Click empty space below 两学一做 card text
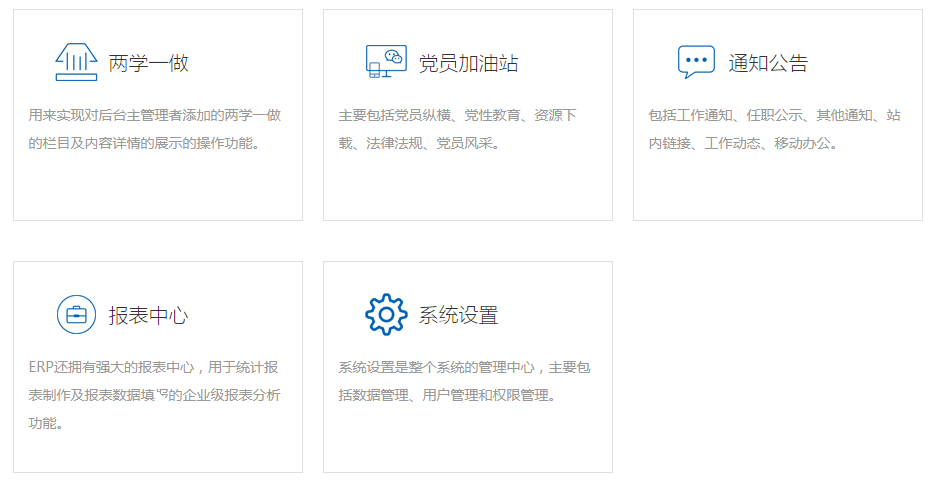 (157, 188)
